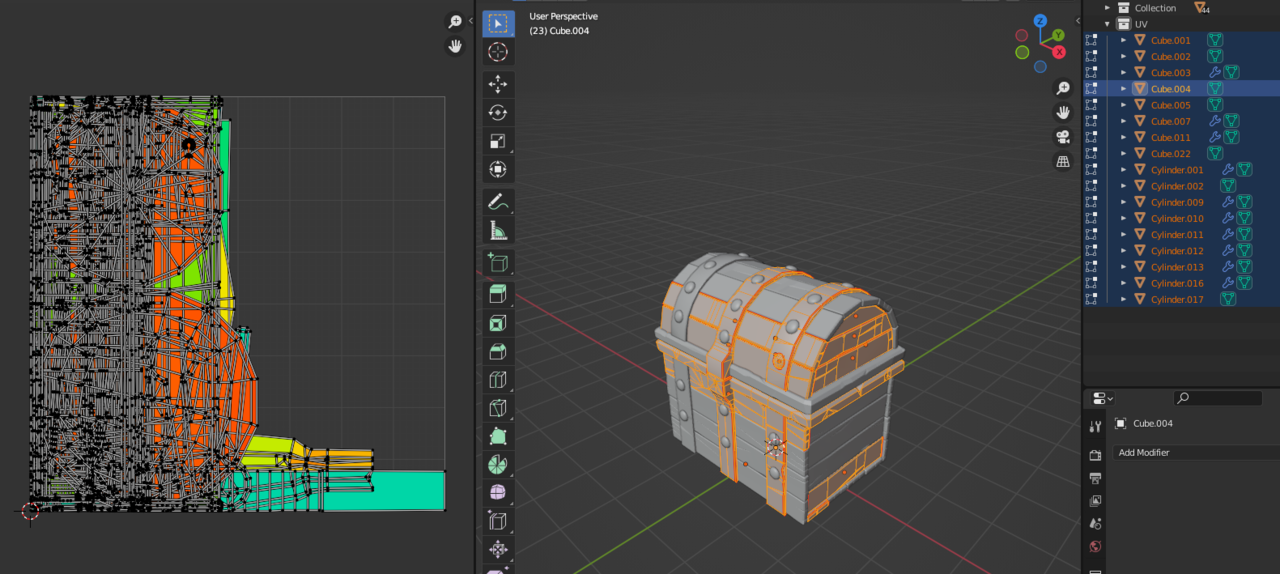
Task: Activate the Measure tool
Action: click(x=498, y=231)
